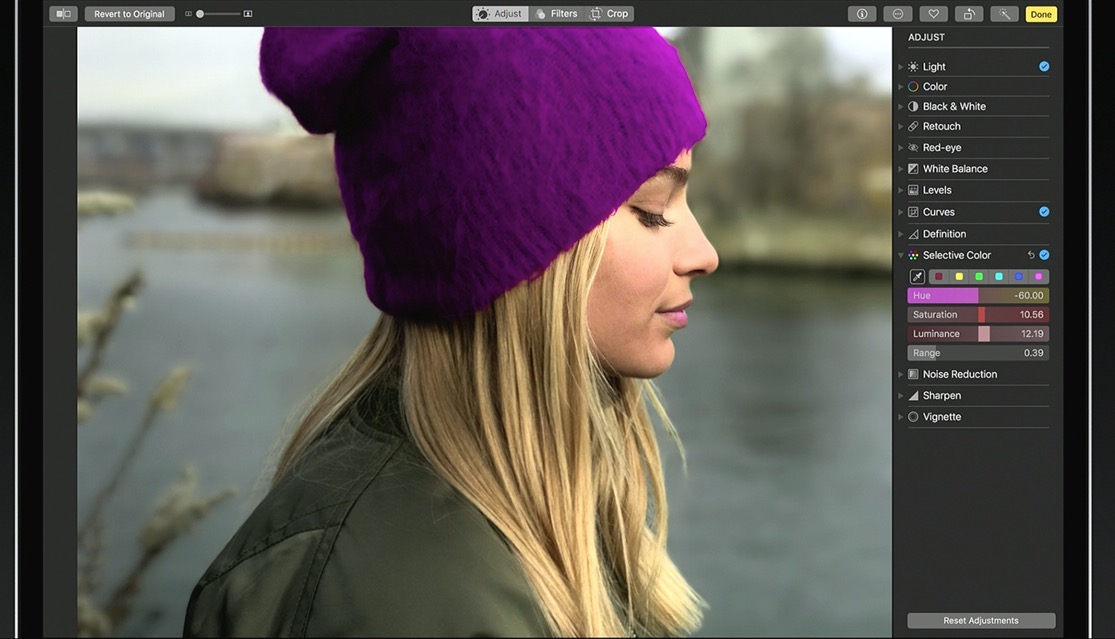Click the yellow Done button
Viewport: 1115px width, 639px height.
pyautogui.click(x=1041, y=14)
